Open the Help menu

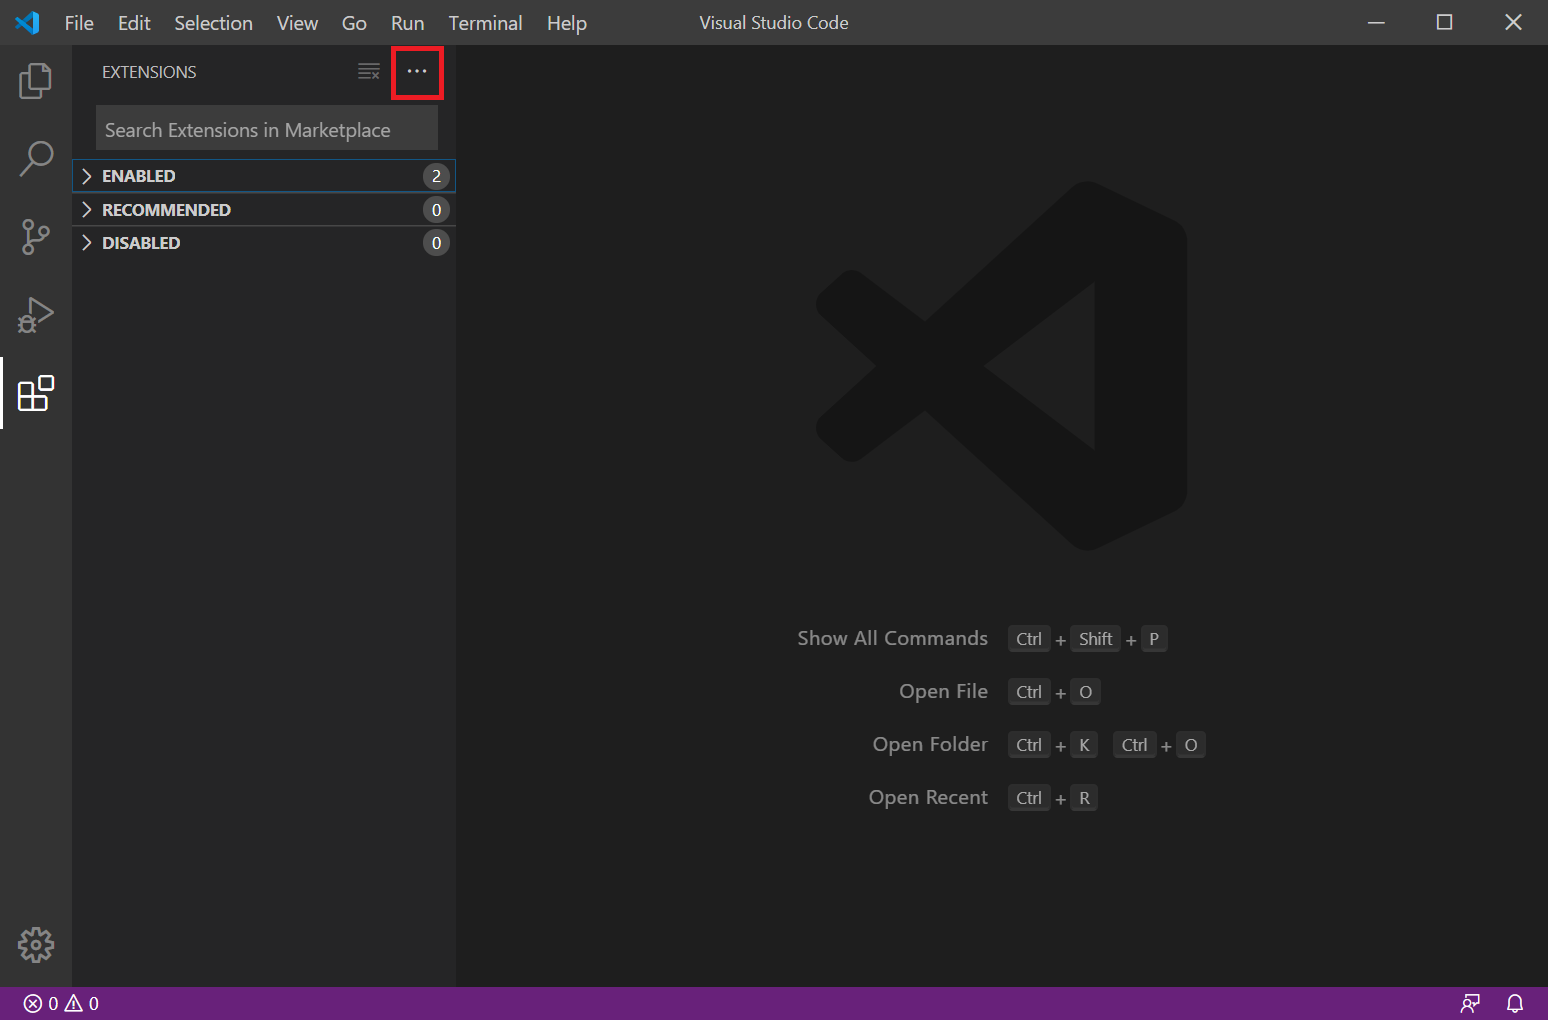[x=566, y=23]
